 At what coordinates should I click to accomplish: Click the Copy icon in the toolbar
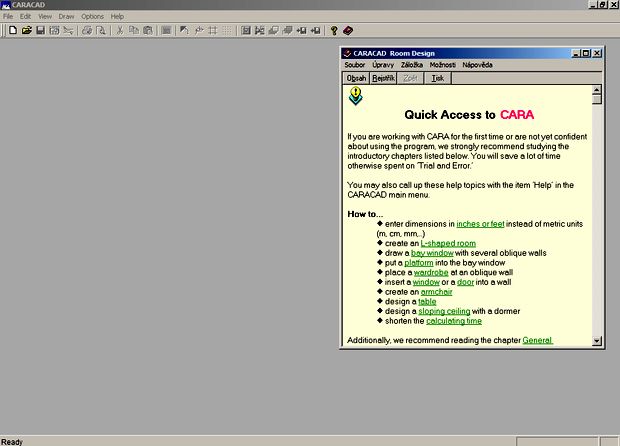(134, 30)
